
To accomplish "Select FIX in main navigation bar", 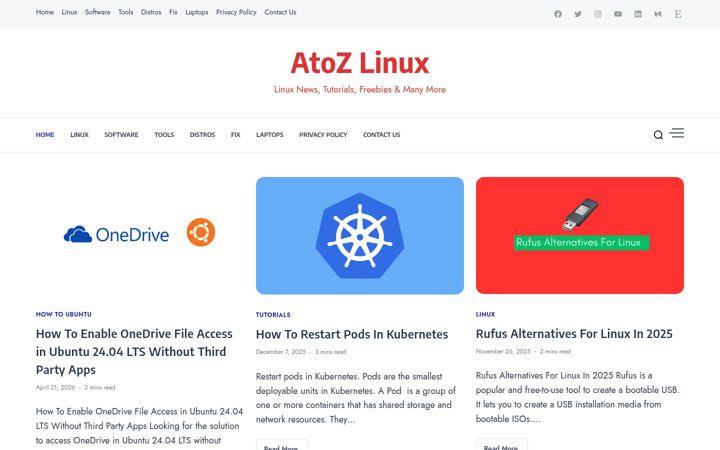I will click(236, 135).
